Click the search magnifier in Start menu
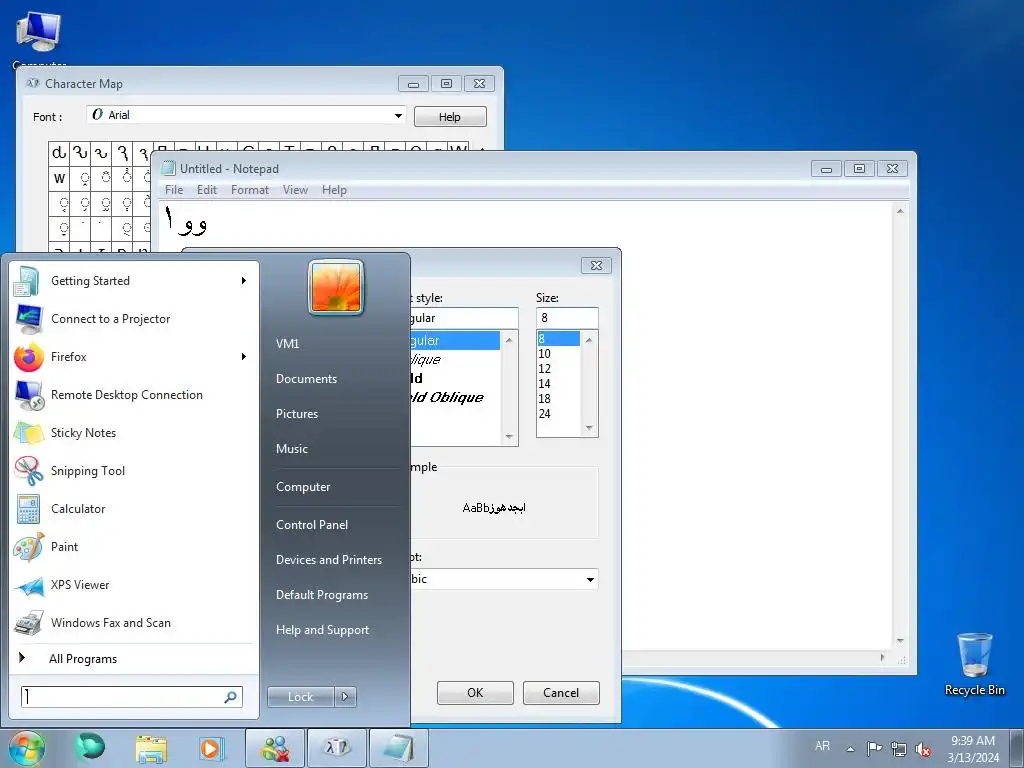Image resolution: width=1024 pixels, height=768 pixels. [230, 697]
